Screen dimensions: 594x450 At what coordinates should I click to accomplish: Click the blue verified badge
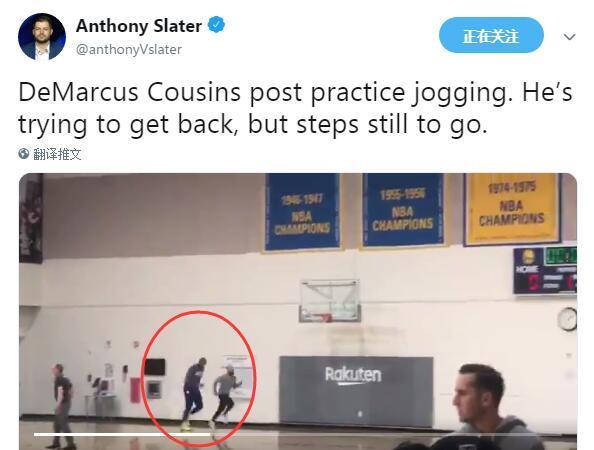[x=216, y=25]
